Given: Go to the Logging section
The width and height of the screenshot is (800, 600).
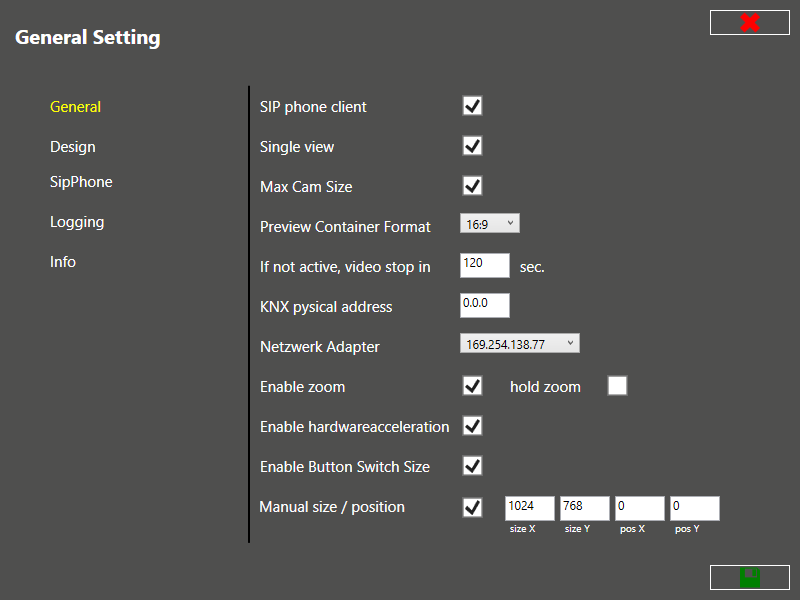Looking at the screenshot, I should (77, 222).
